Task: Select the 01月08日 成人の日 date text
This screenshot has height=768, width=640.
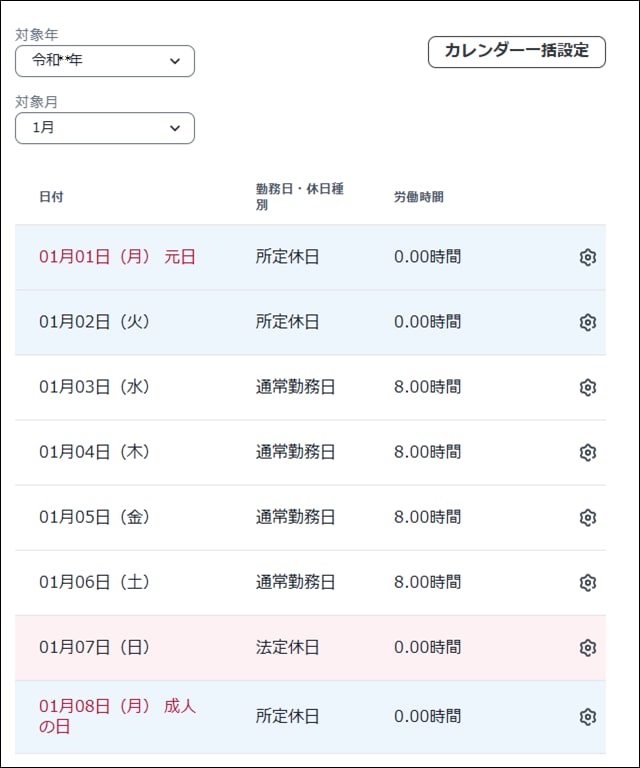Action: (118, 716)
